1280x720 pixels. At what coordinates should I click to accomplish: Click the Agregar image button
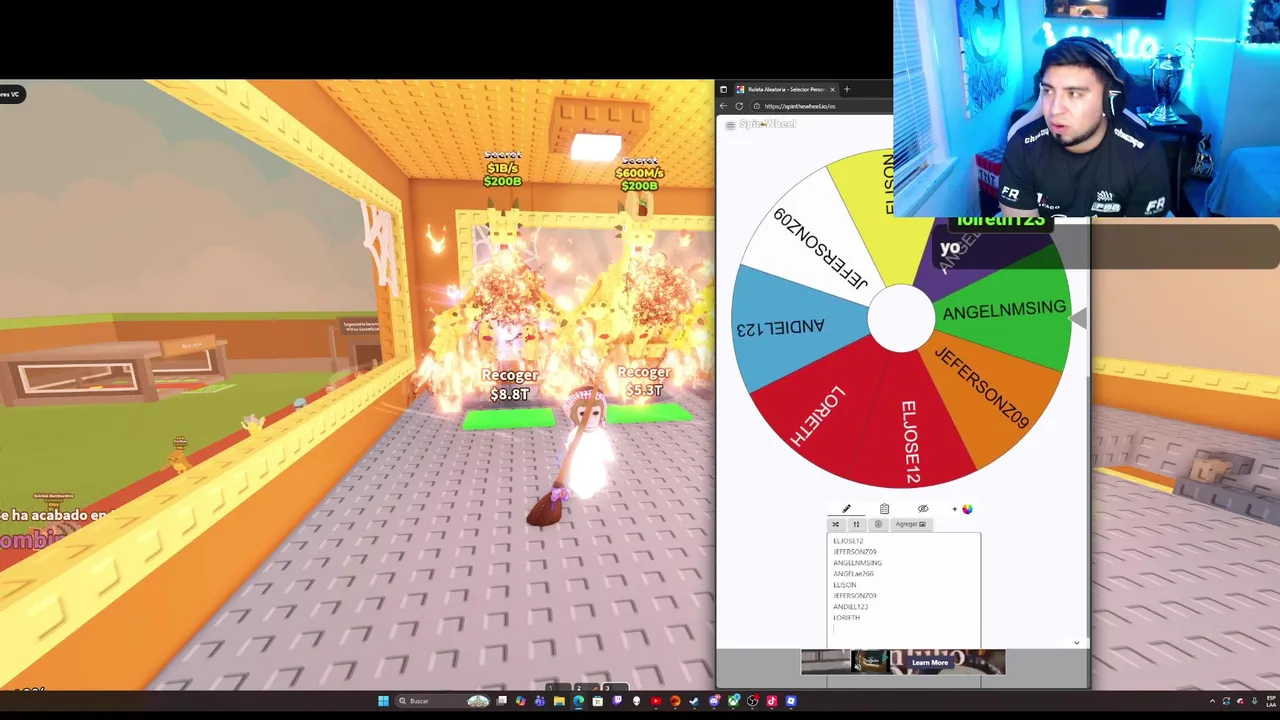pyautogui.click(x=910, y=524)
